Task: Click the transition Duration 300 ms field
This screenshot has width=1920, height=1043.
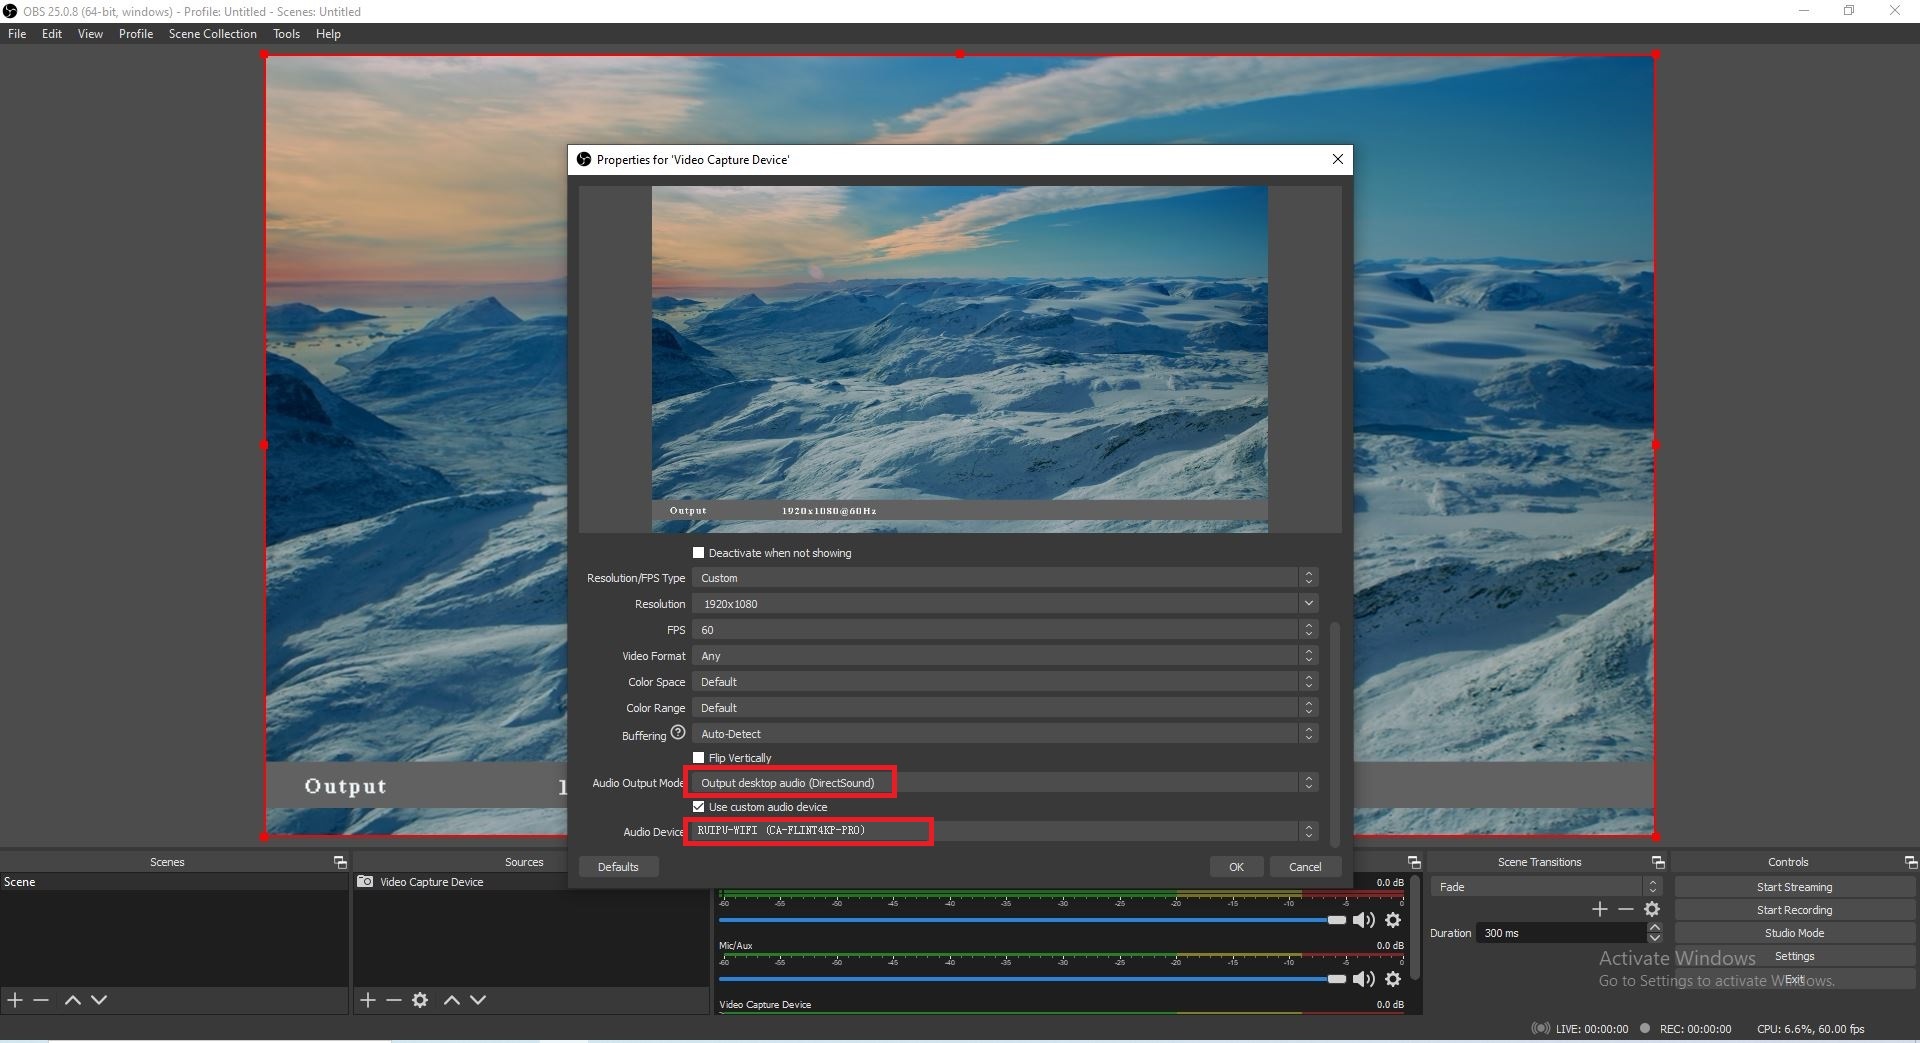Action: coord(1562,933)
